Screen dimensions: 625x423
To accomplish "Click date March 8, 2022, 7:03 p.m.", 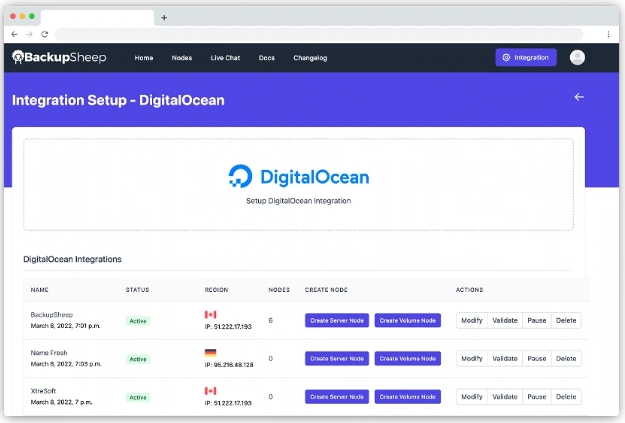I will click(66, 364).
